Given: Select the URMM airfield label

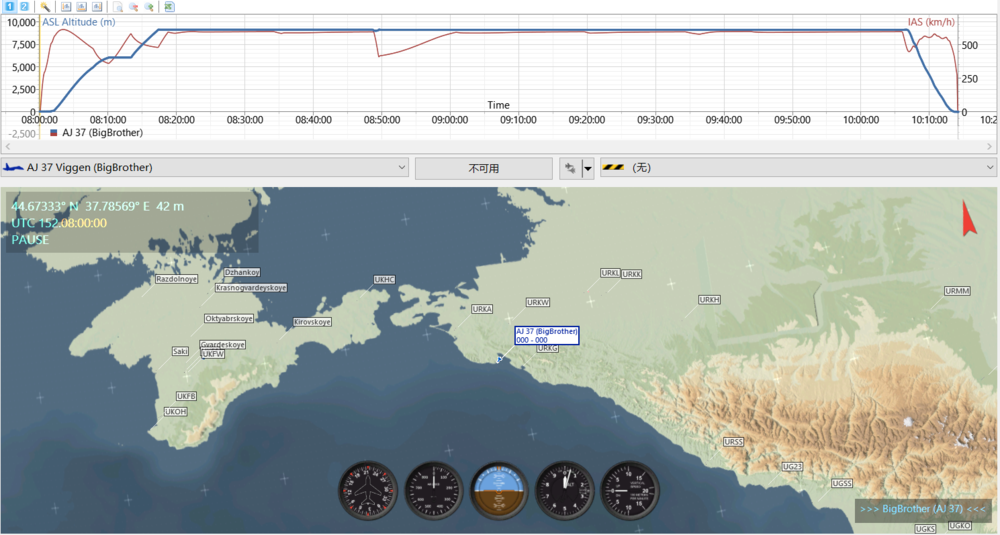Looking at the screenshot, I should tap(957, 291).
